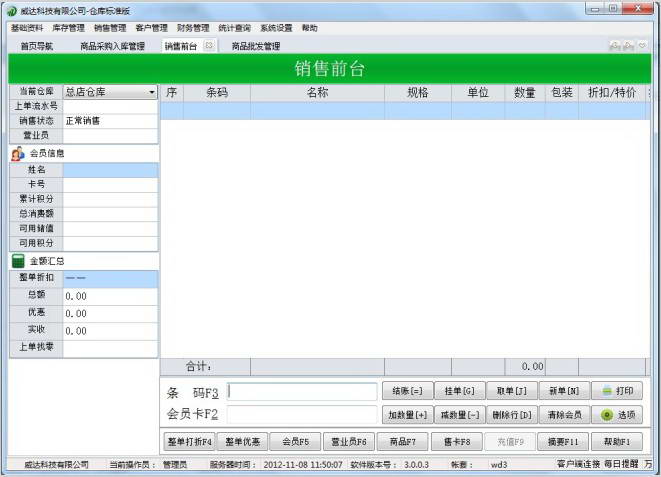This screenshot has width=661, height=477.
Task: Click the 挂单[G] button
Action: [459, 391]
